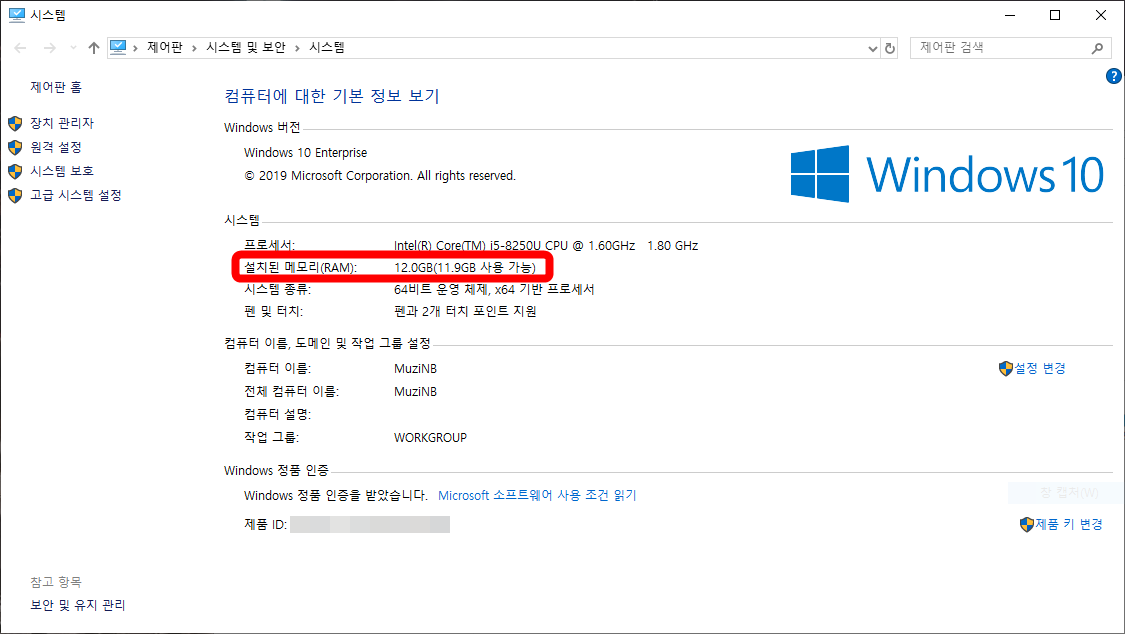This screenshot has width=1125, height=634.
Task: Open Microsoft 소프트웨어 사용 조건 읽기 link
Action: pos(537,496)
